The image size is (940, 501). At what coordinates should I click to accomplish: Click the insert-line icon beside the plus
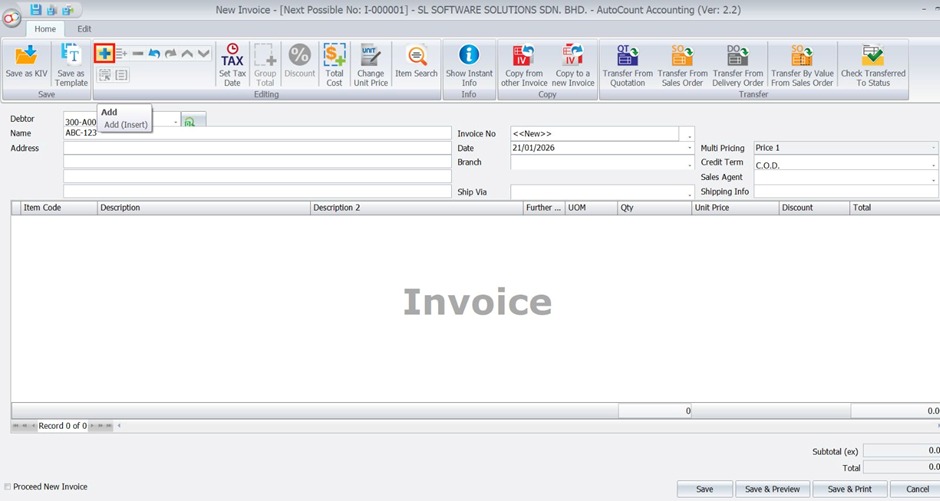point(122,54)
